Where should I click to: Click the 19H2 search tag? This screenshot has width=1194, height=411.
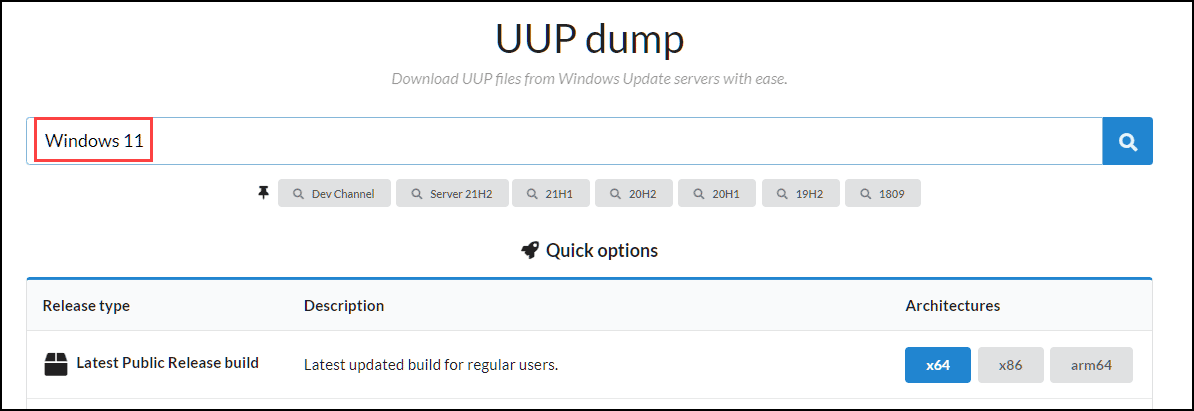800,194
